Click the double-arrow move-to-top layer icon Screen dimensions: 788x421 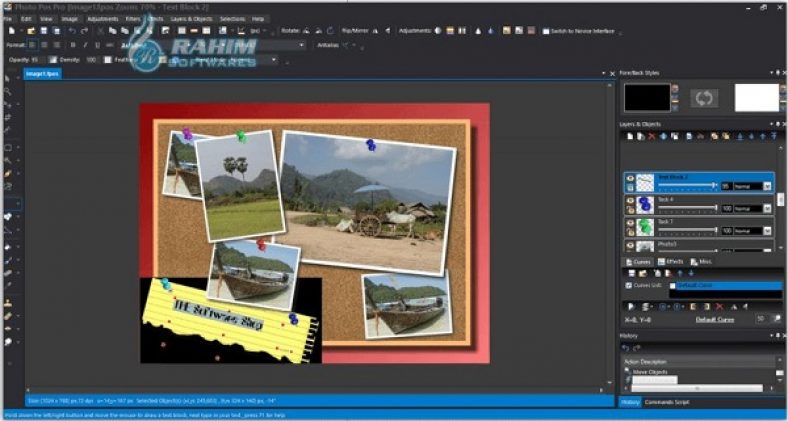point(773,136)
